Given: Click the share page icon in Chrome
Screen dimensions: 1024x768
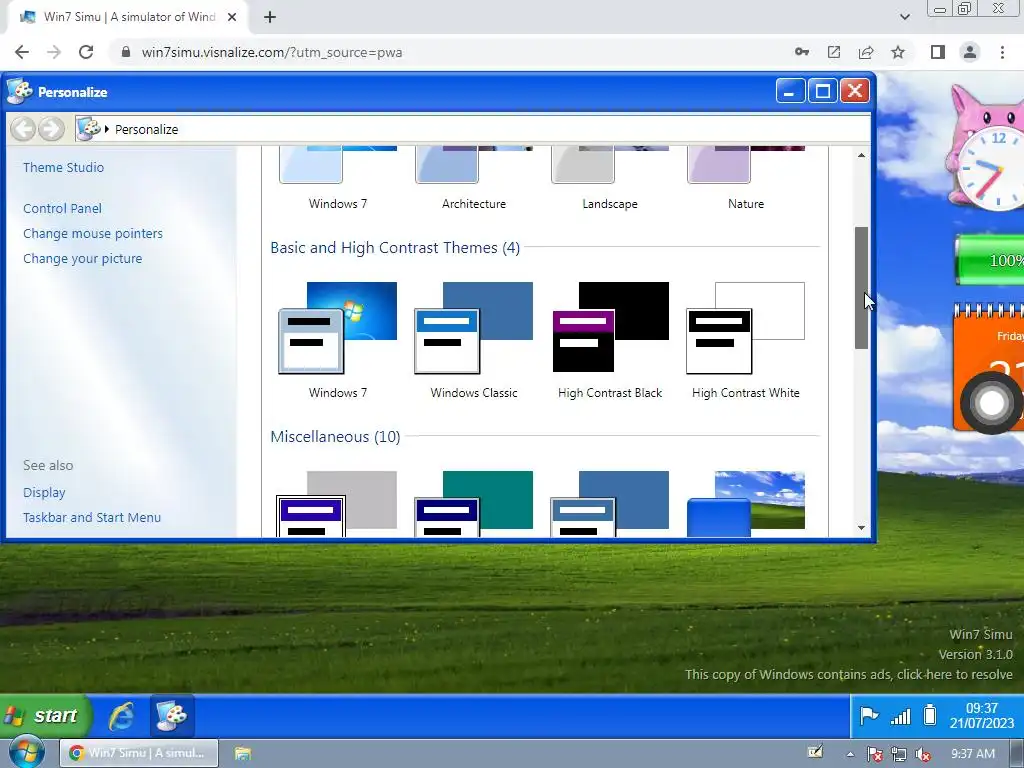Looking at the screenshot, I should point(866,52).
